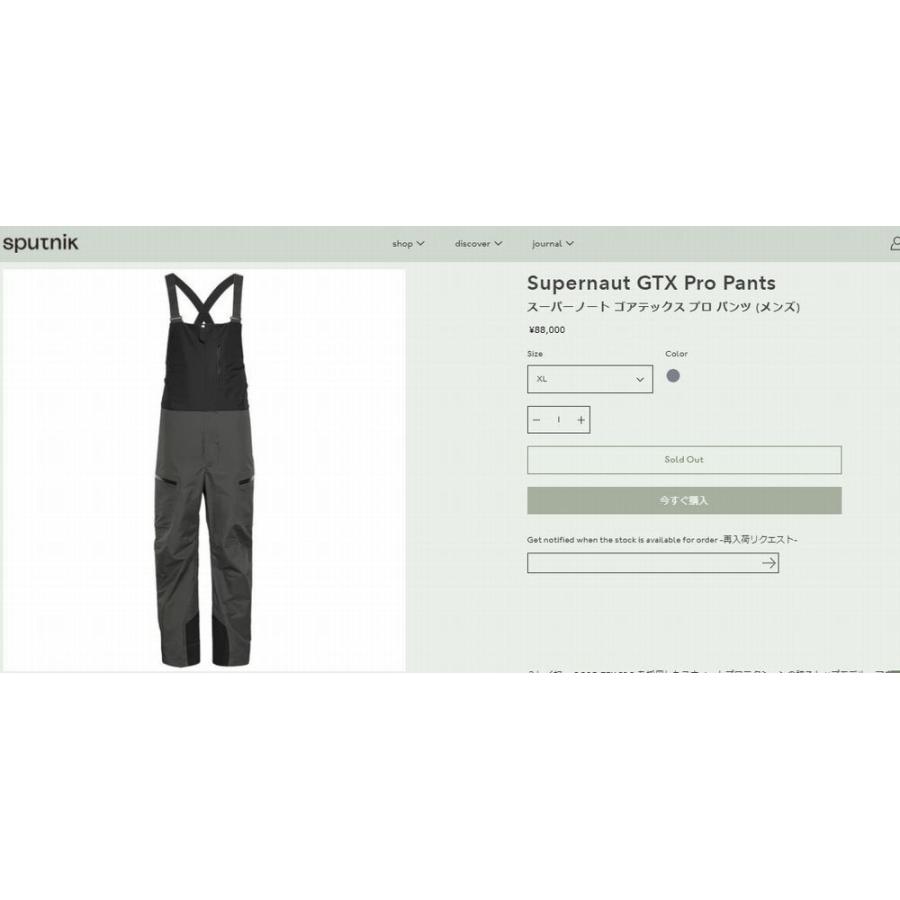The image size is (900, 900).
Task: Click the Supernaut GTX Pro Pants title
Action: [651, 283]
